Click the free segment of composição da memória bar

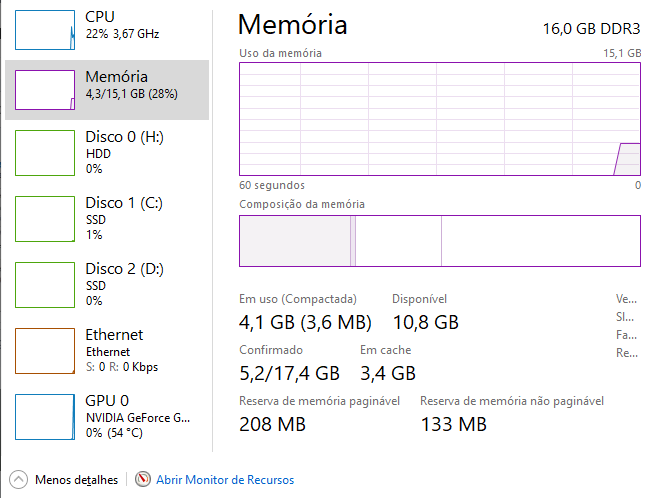(541, 241)
